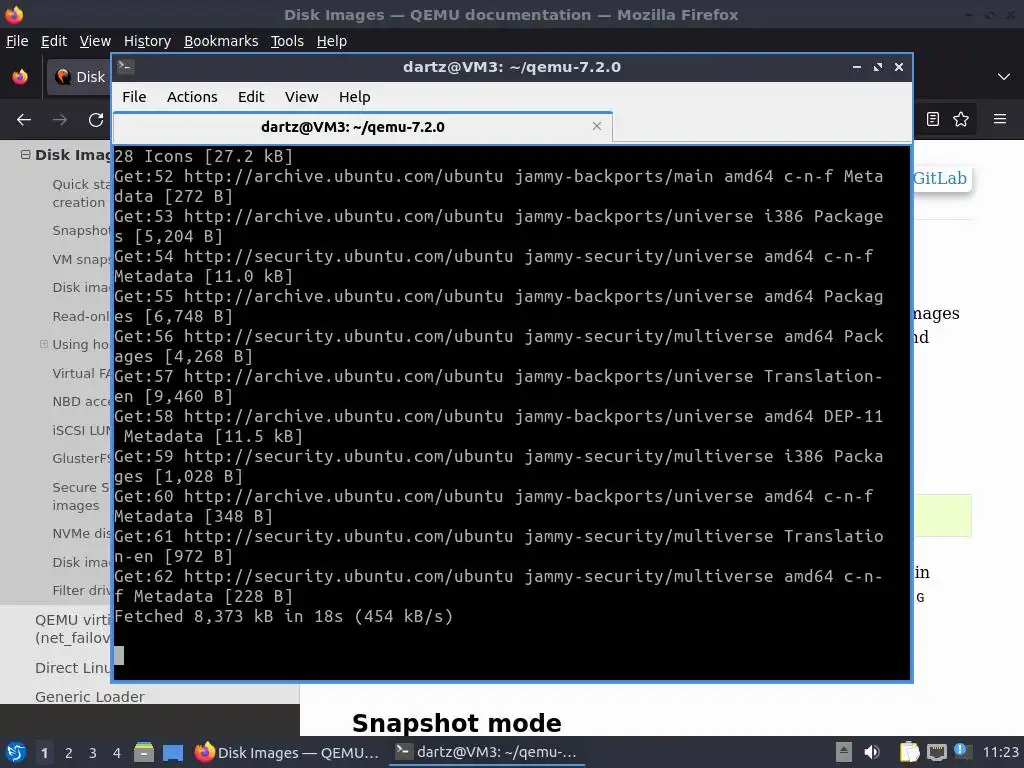Image resolution: width=1024 pixels, height=768 pixels.
Task: Close the dartz@VM3 terminal tab
Action: pyautogui.click(x=596, y=126)
